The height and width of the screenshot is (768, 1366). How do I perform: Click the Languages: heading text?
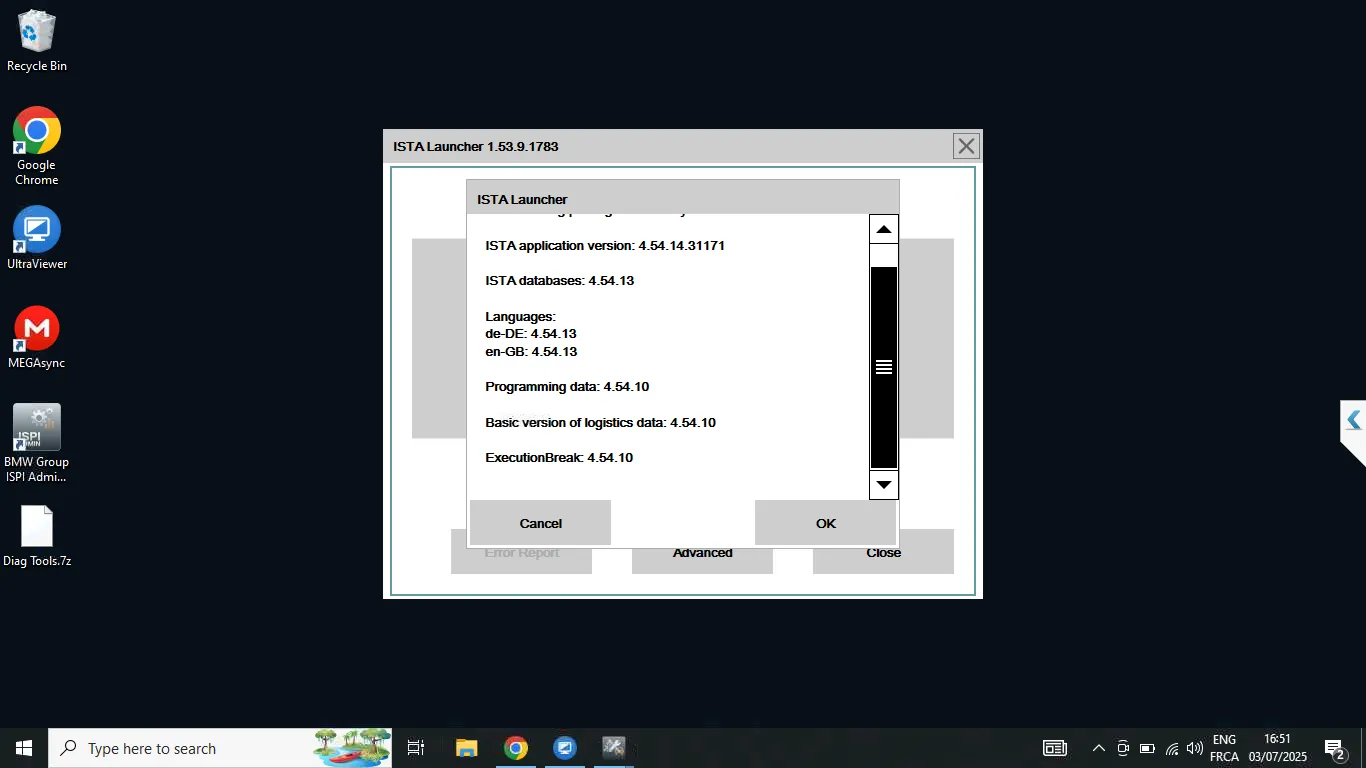point(520,317)
